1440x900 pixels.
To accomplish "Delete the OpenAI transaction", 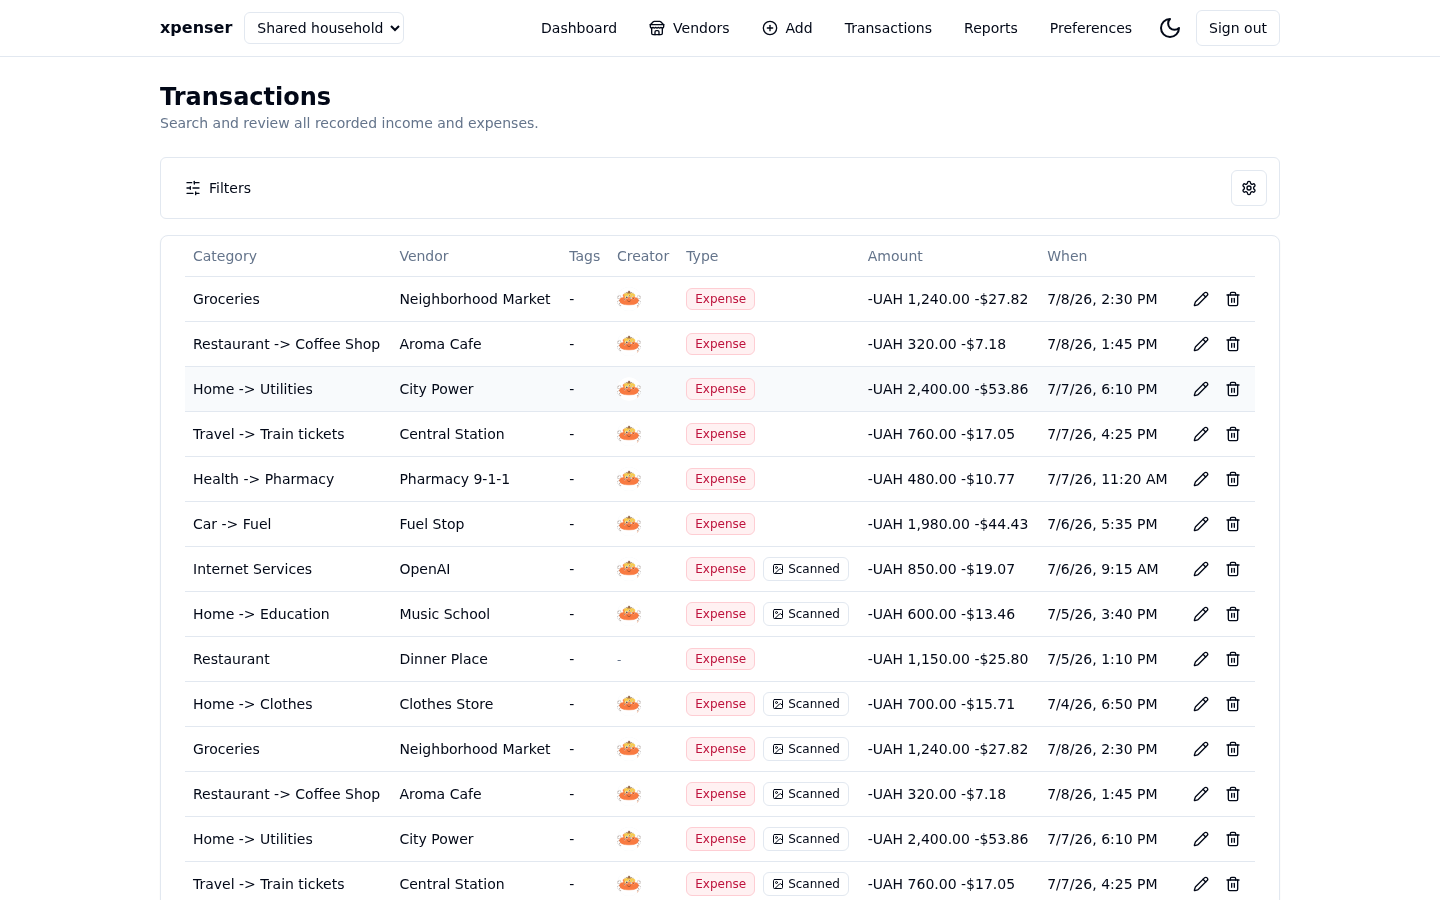I will [x=1233, y=569].
